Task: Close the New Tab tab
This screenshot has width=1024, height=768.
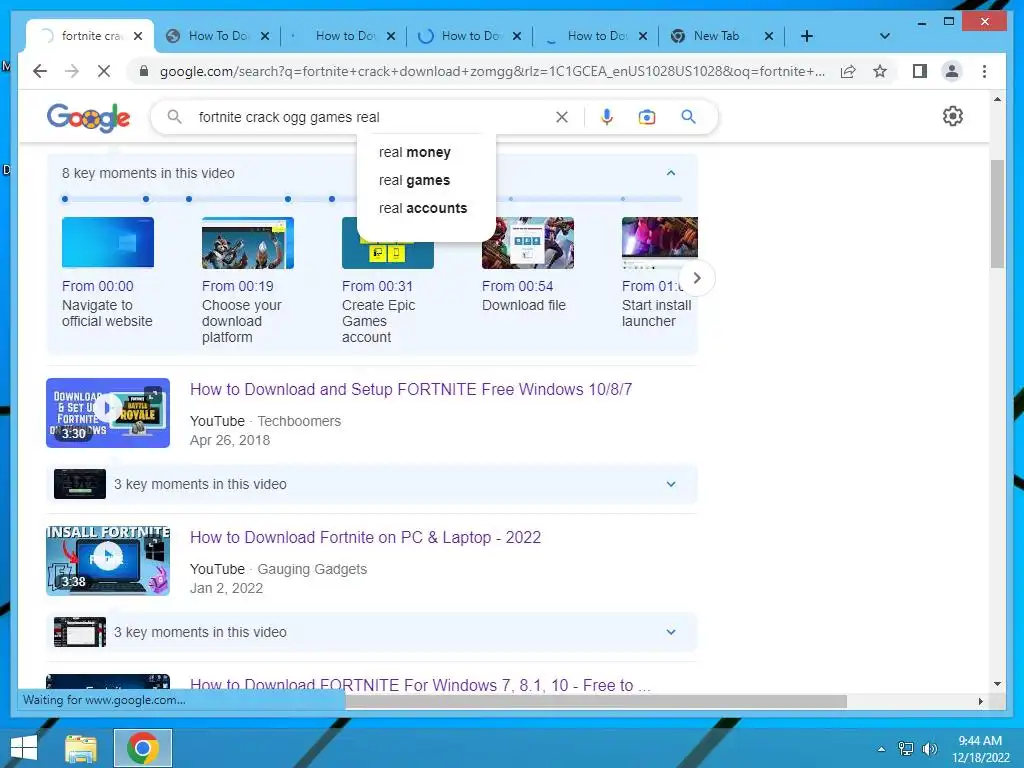Action: coord(769,36)
